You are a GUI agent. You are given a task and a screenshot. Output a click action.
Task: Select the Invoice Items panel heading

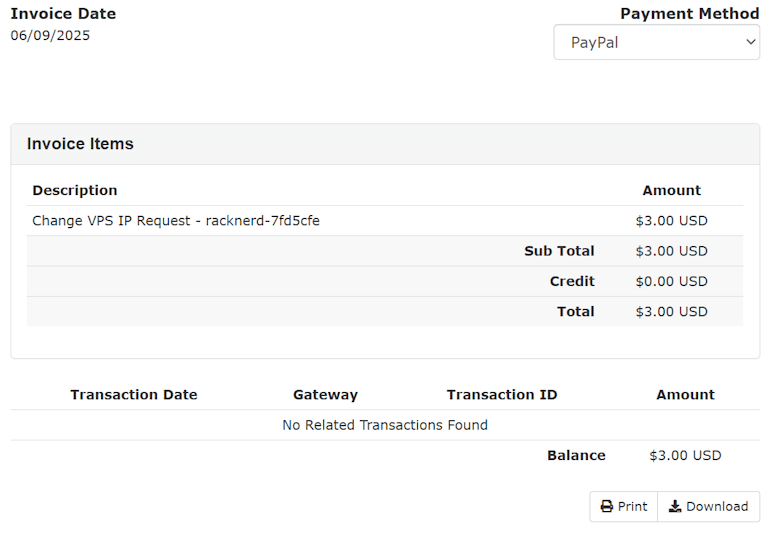click(80, 144)
